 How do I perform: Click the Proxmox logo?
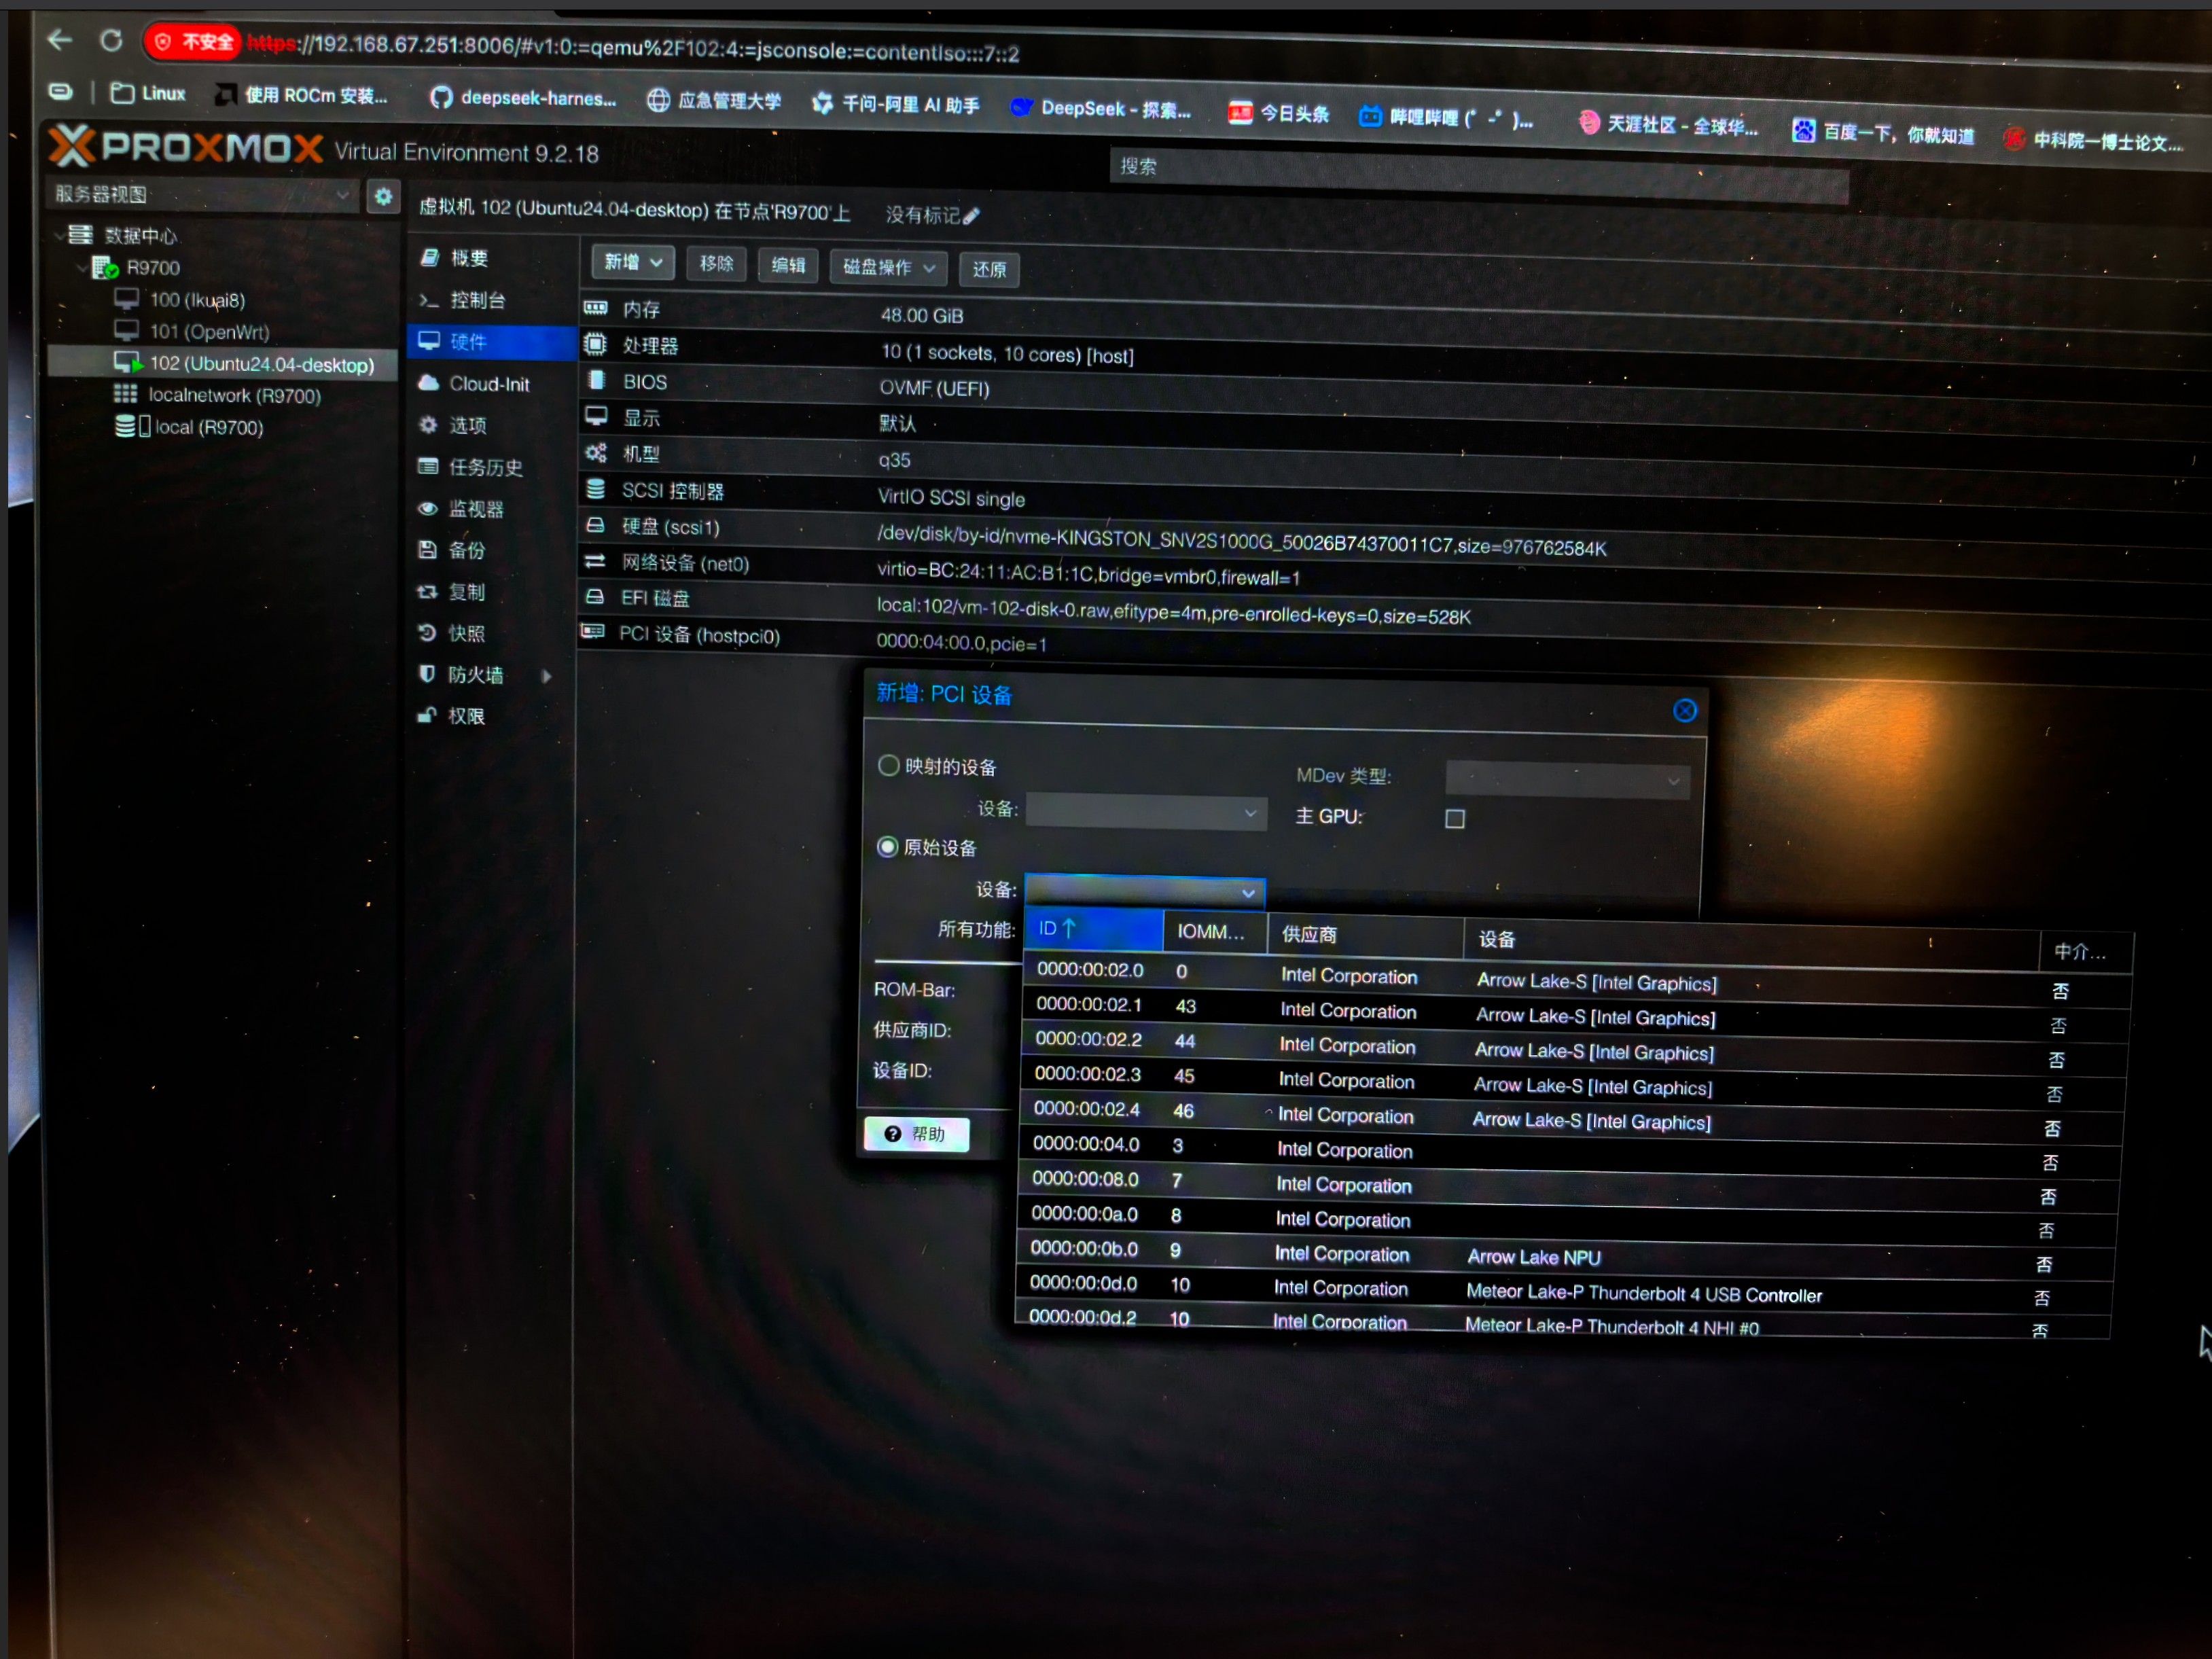point(186,147)
